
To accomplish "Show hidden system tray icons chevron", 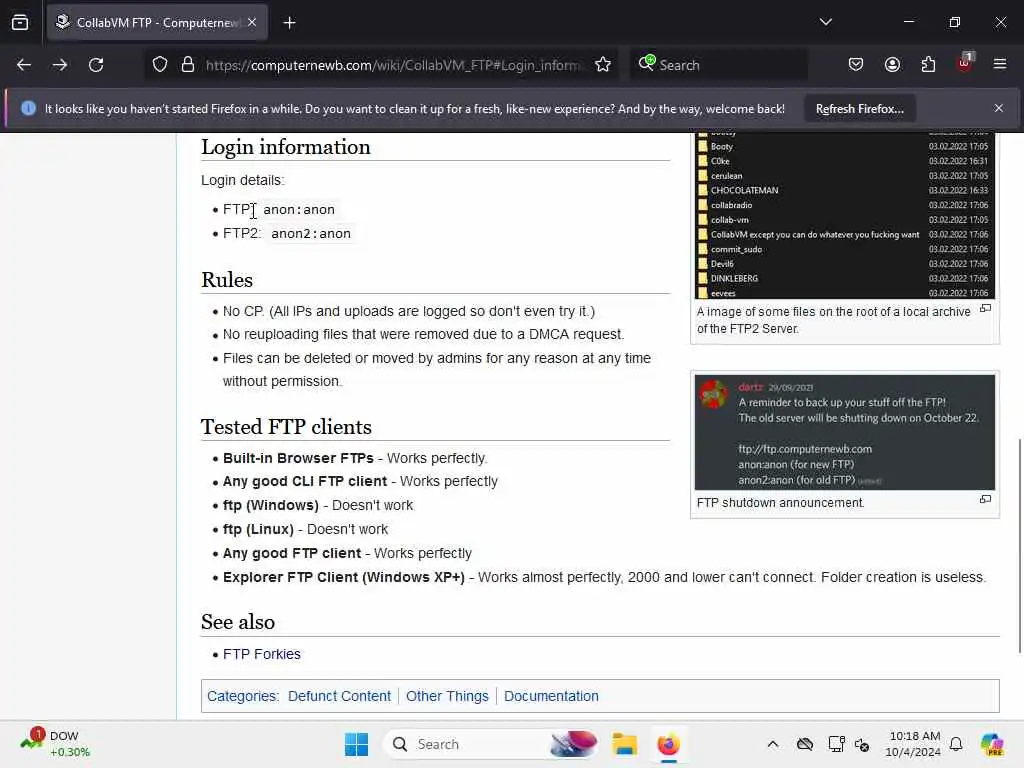I will pyautogui.click(x=773, y=744).
